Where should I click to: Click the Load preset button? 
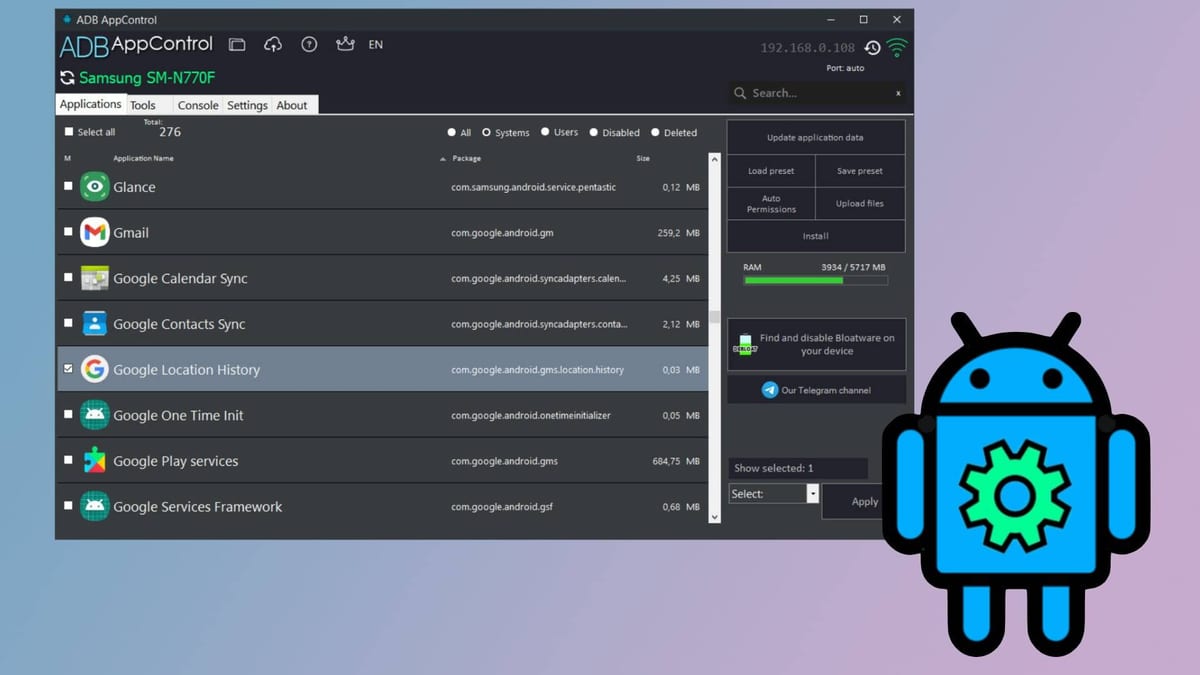click(771, 171)
